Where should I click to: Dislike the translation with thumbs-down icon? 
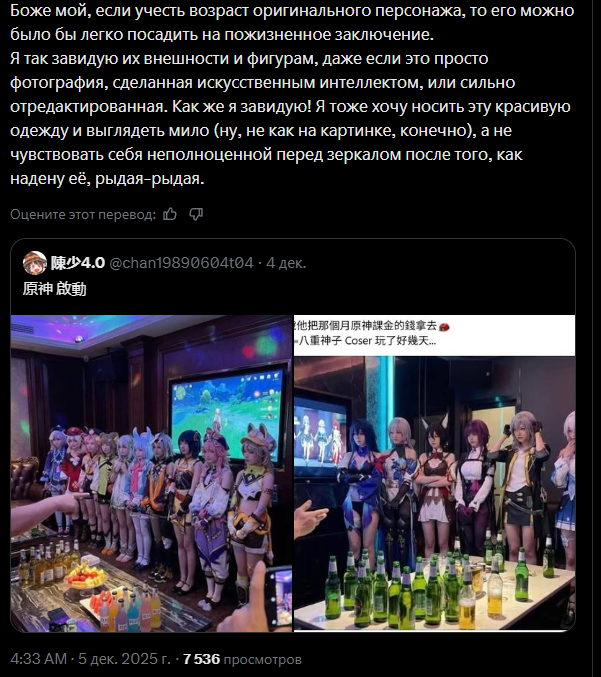196,214
